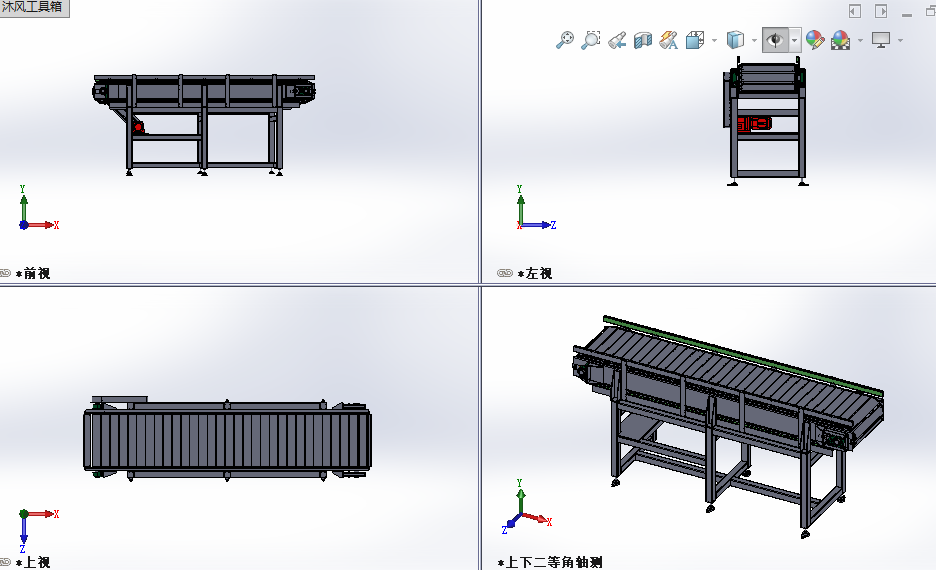This screenshot has width=936, height=570.
Task: Click the Display Style shaded cube icon
Action: pos(735,40)
